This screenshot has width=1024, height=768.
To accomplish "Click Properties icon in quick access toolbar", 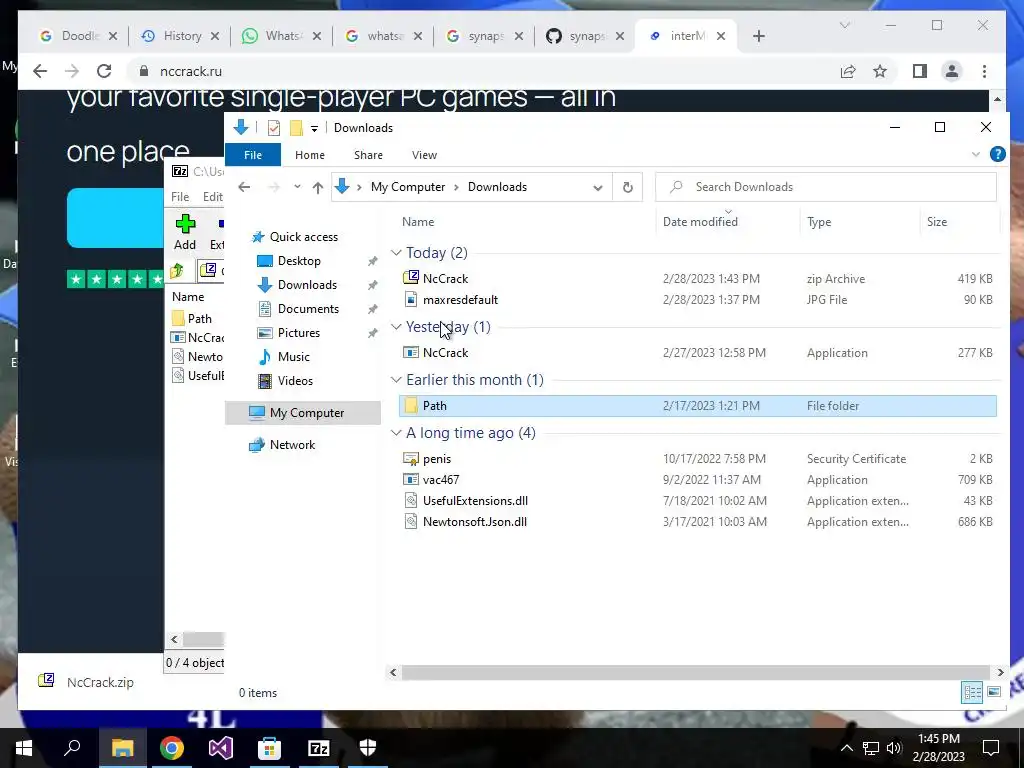I will tap(274, 128).
